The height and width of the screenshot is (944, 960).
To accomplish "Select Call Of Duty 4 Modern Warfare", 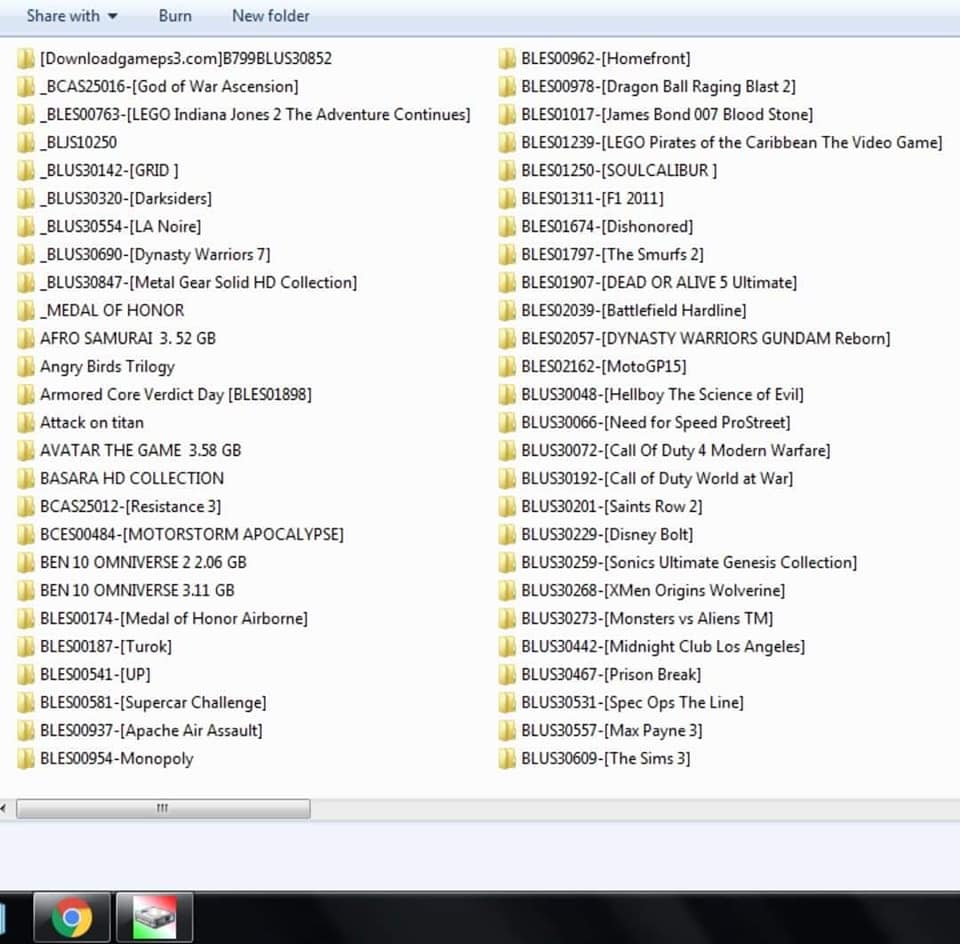I will pyautogui.click(x=675, y=451).
